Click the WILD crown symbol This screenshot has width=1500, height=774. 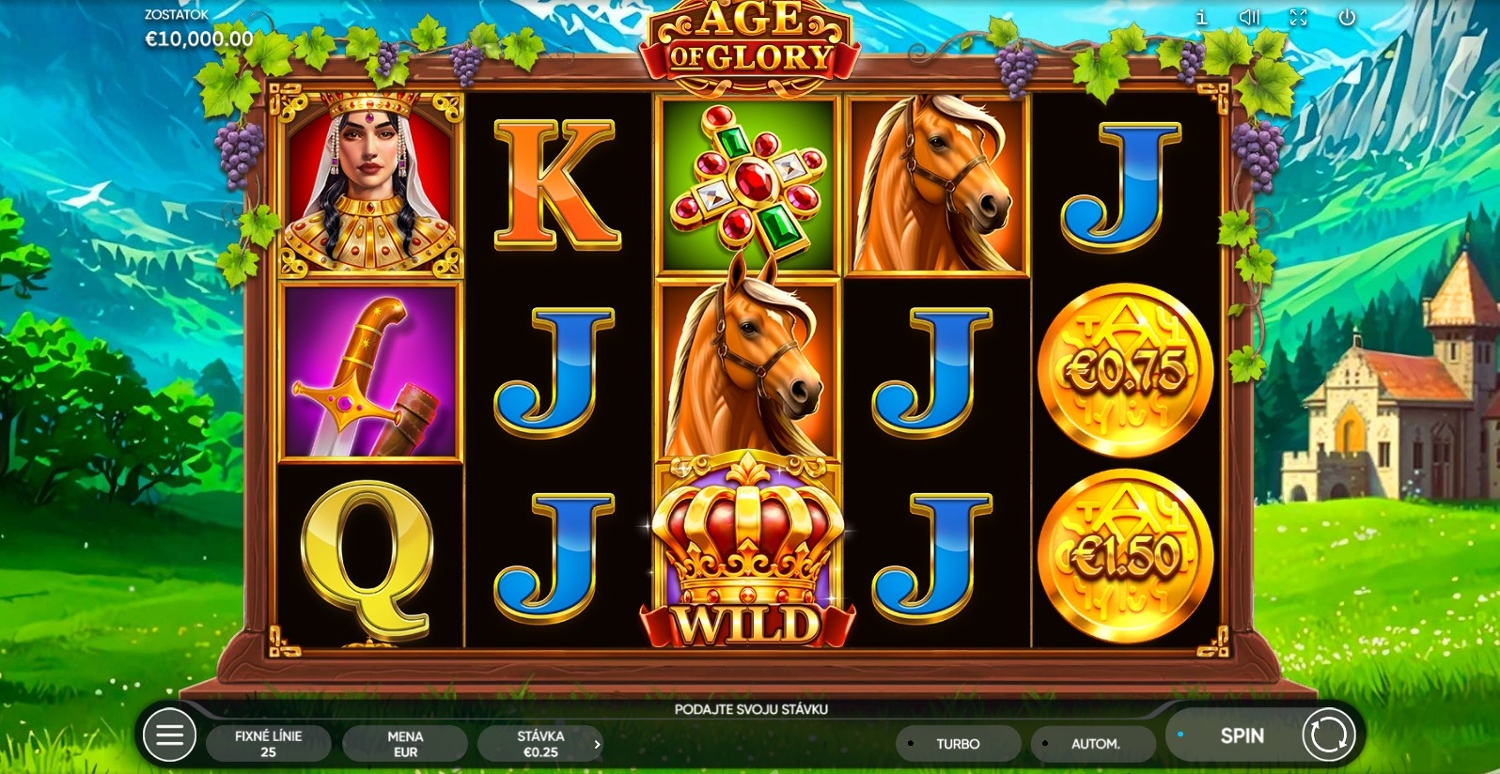coord(748,550)
